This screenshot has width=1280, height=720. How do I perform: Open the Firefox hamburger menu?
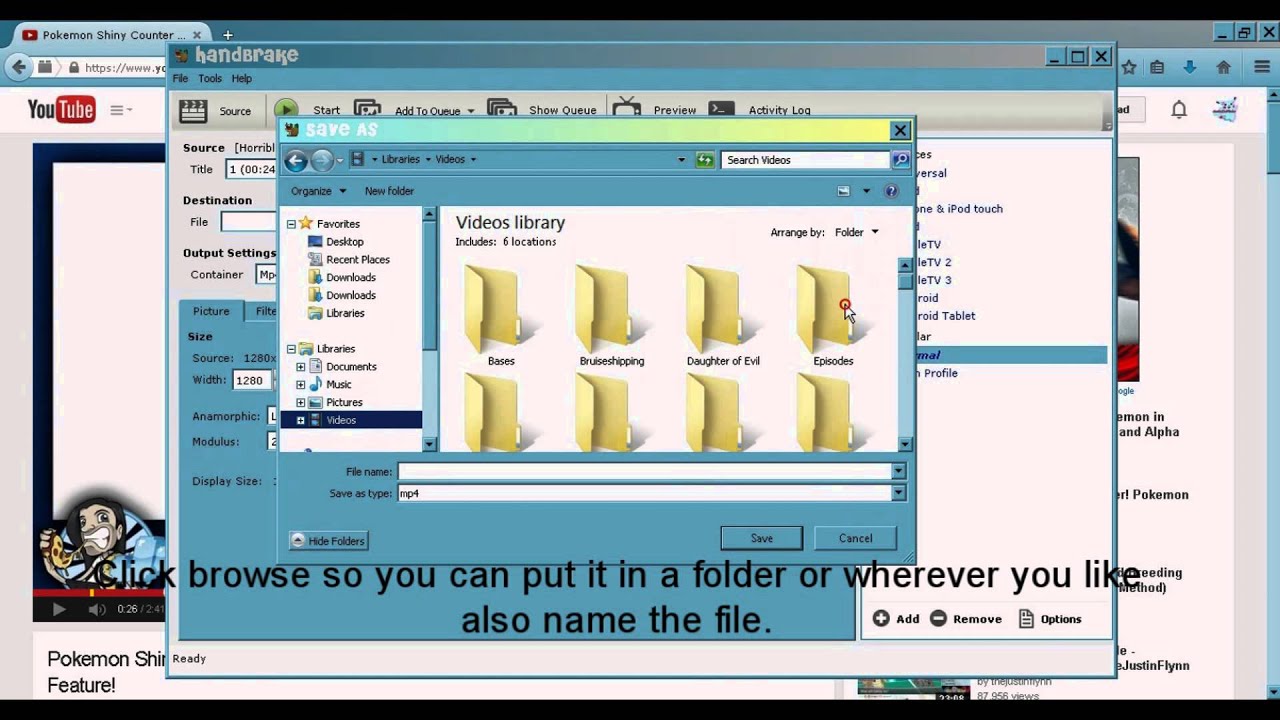1262,67
